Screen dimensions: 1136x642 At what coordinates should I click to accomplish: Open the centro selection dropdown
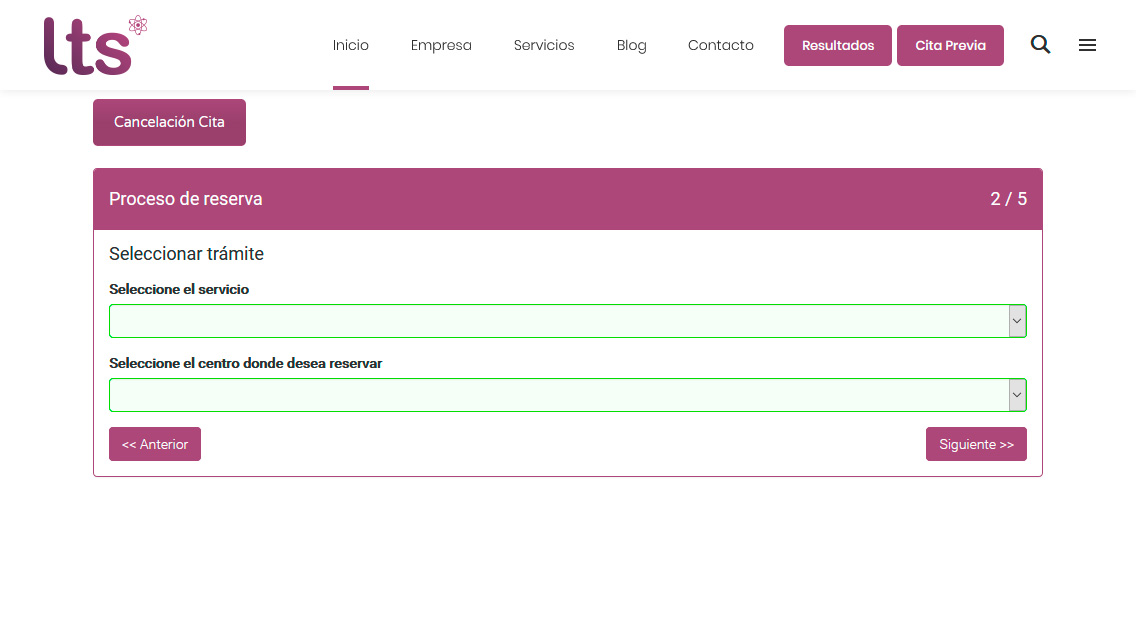click(567, 395)
